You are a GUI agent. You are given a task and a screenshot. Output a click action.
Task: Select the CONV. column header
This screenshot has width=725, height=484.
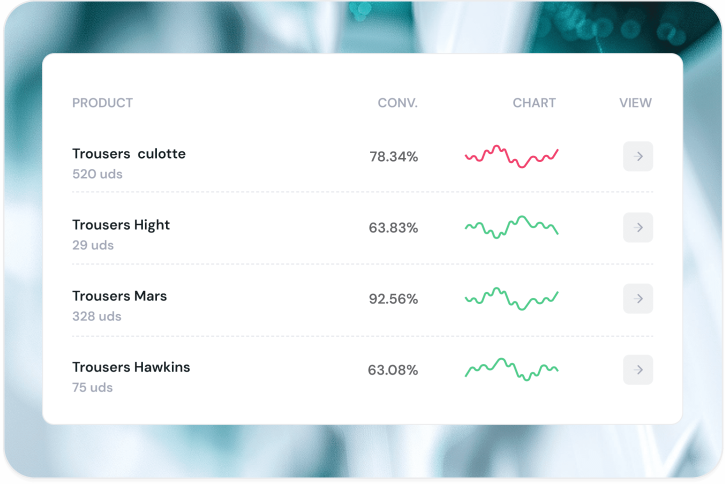(x=397, y=103)
